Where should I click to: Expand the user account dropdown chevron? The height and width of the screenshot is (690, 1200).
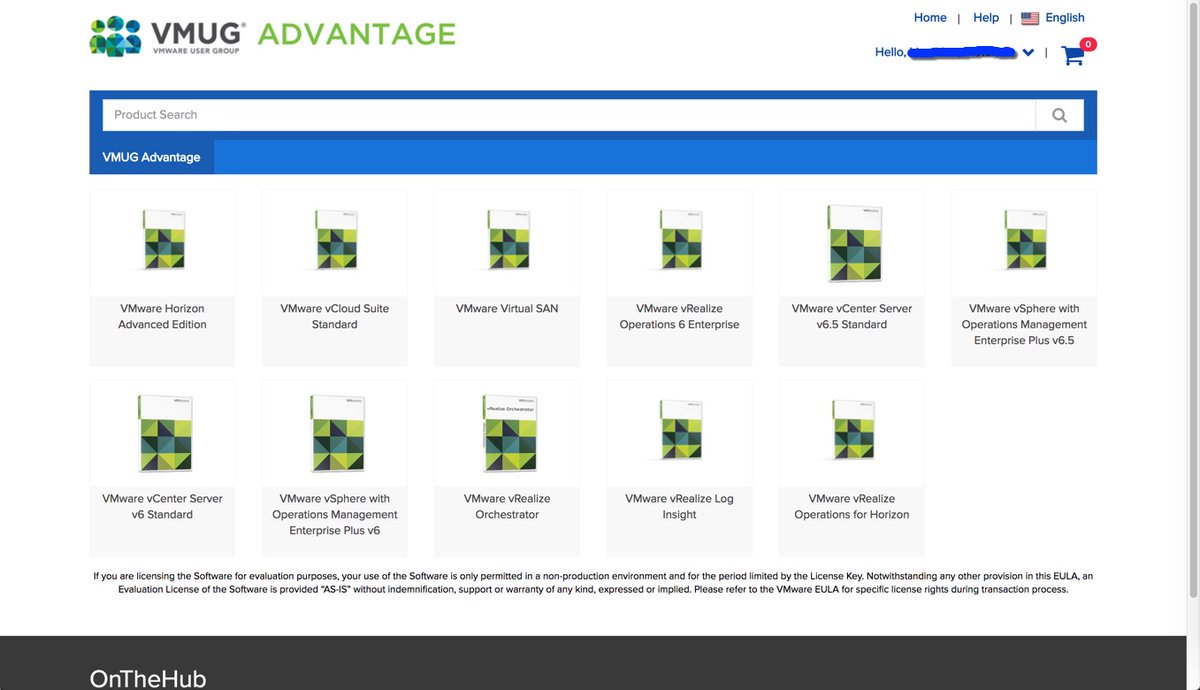point(1028,53)
